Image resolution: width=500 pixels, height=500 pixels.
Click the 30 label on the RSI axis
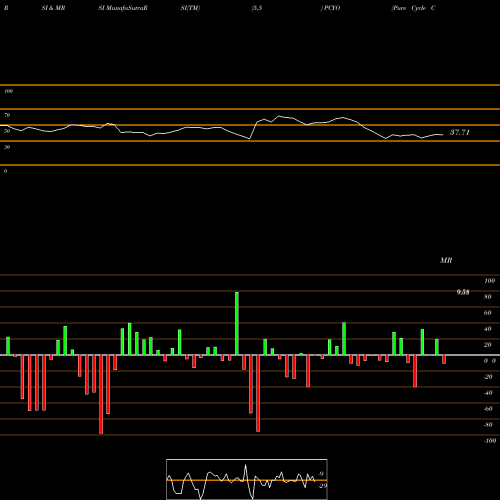point(7,147)
